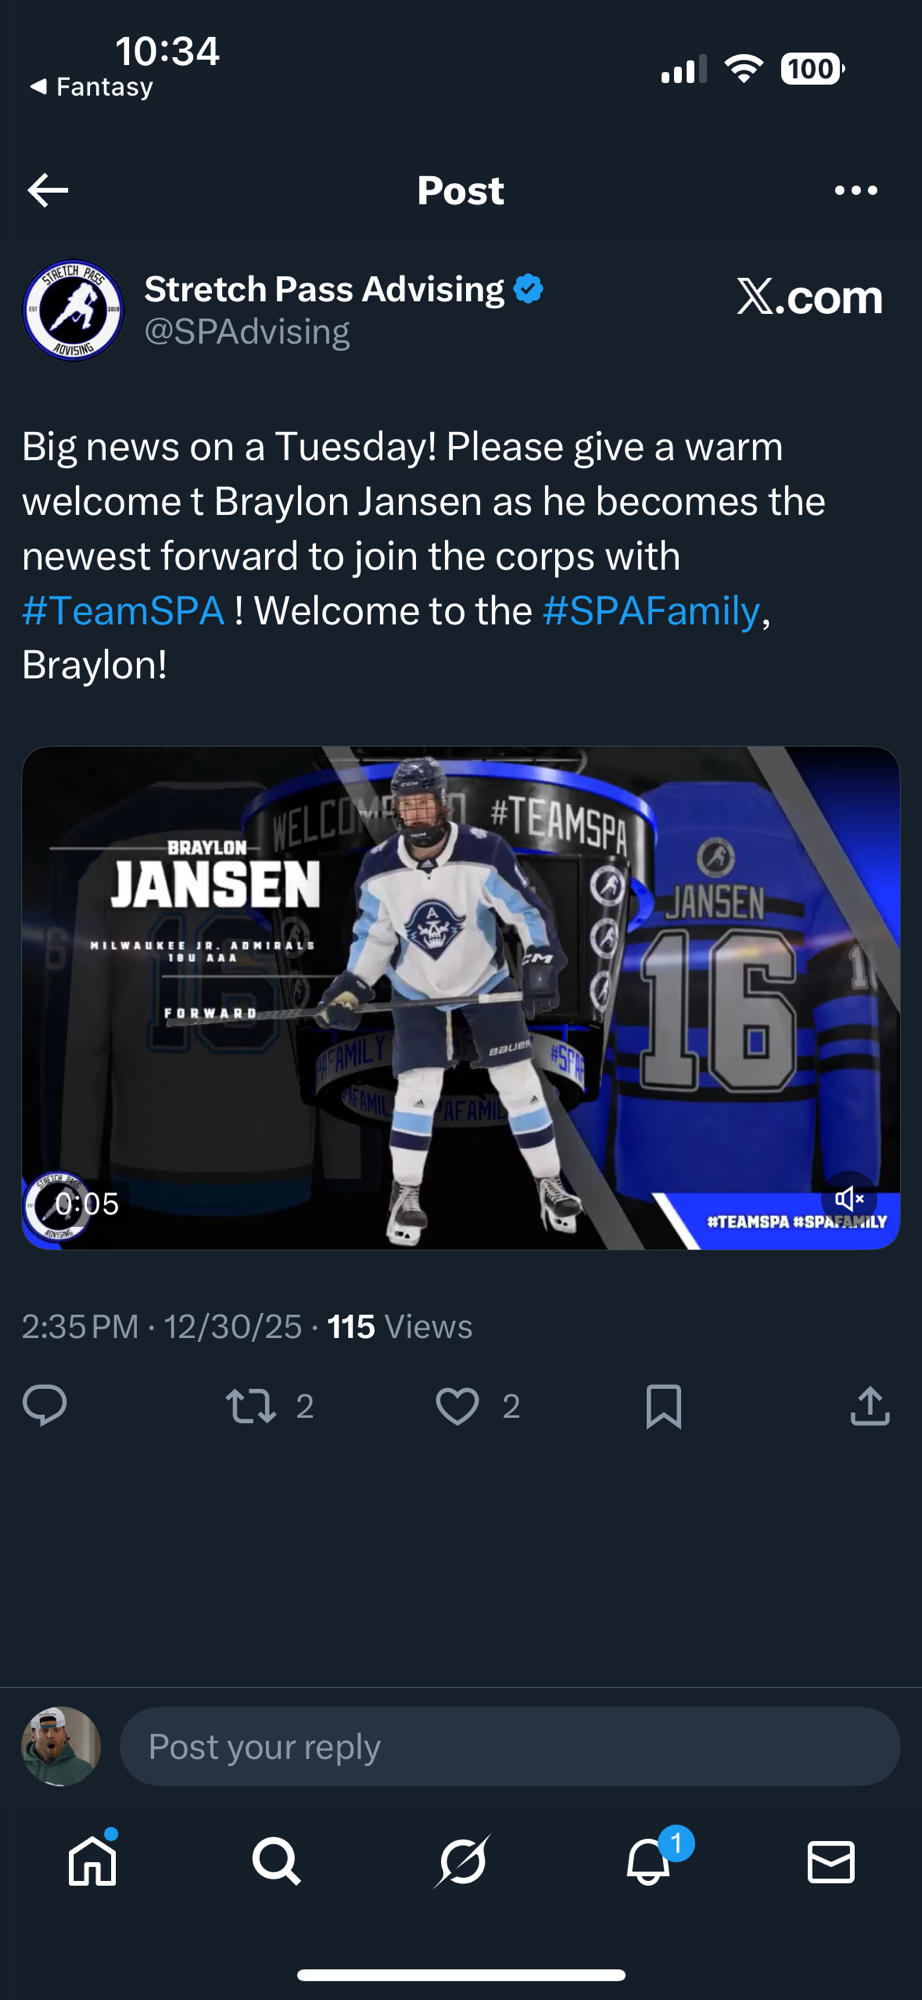Image resolution: width=922 pixels, height=2000 pixels.
Task: Open Stretch Pass Advising profile picture
Action: [73, 310]
